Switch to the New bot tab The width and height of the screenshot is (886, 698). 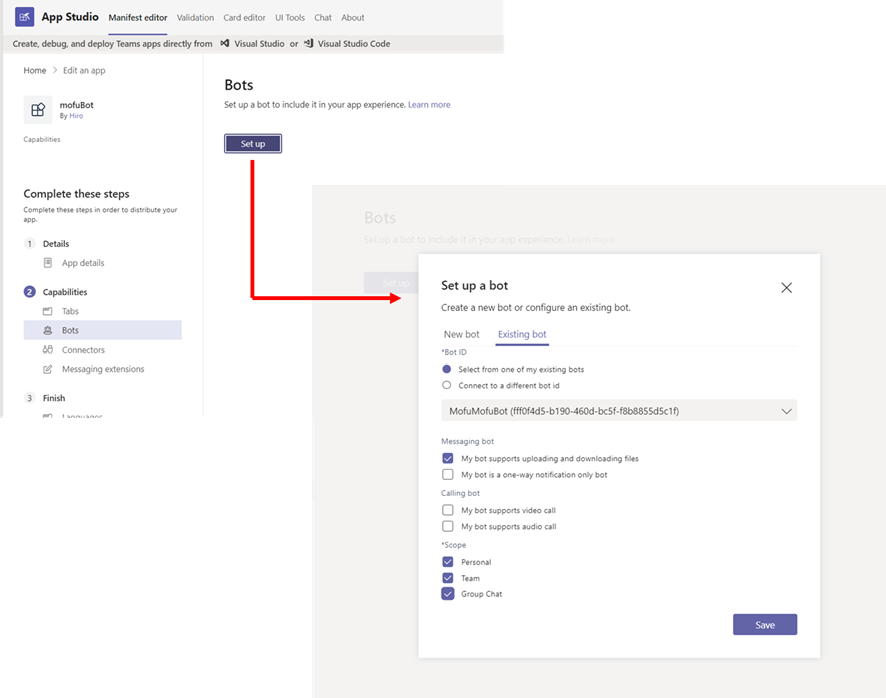[x=461, y=334]
